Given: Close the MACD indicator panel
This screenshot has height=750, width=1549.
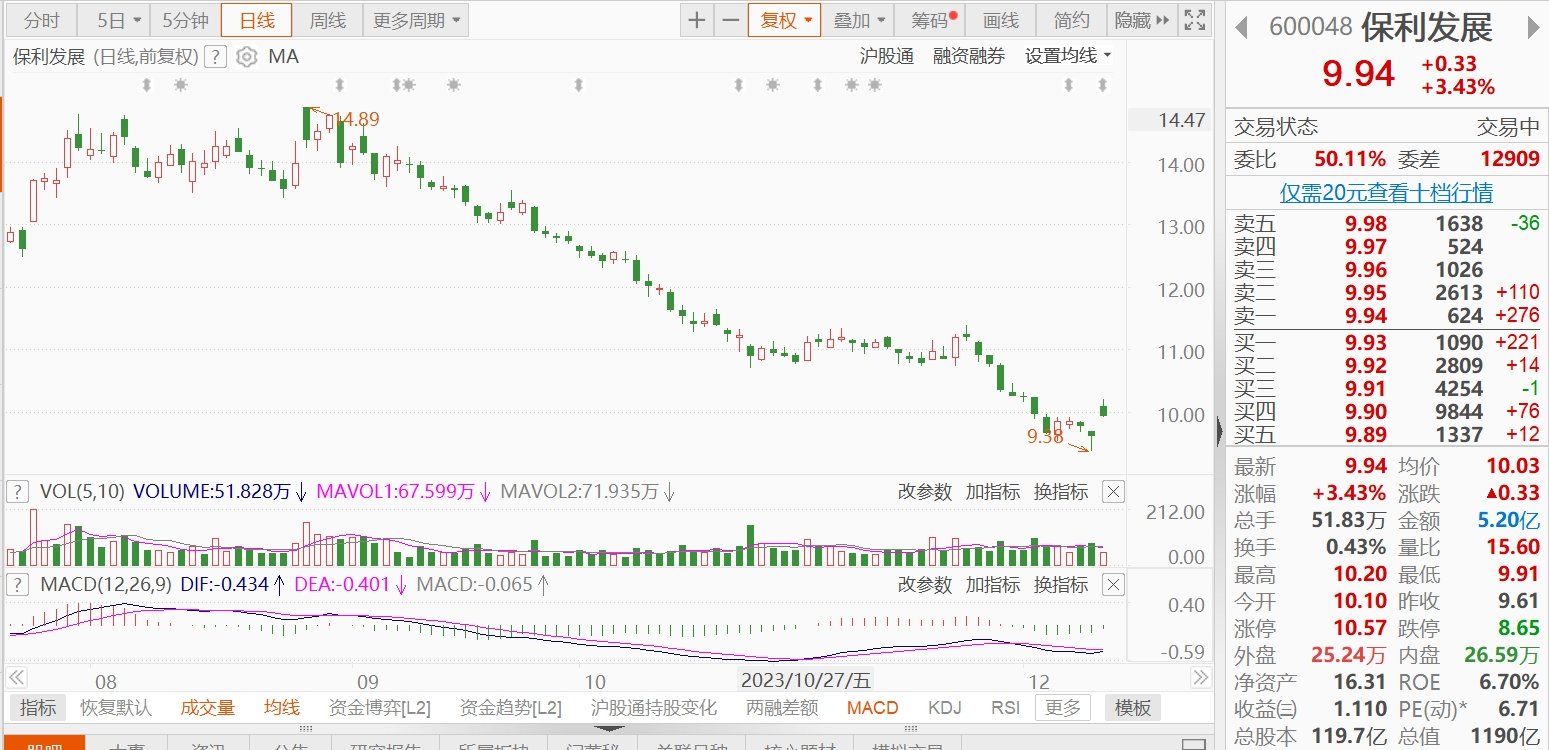Looking at the screenshot, I should [x=1112, y=584].
